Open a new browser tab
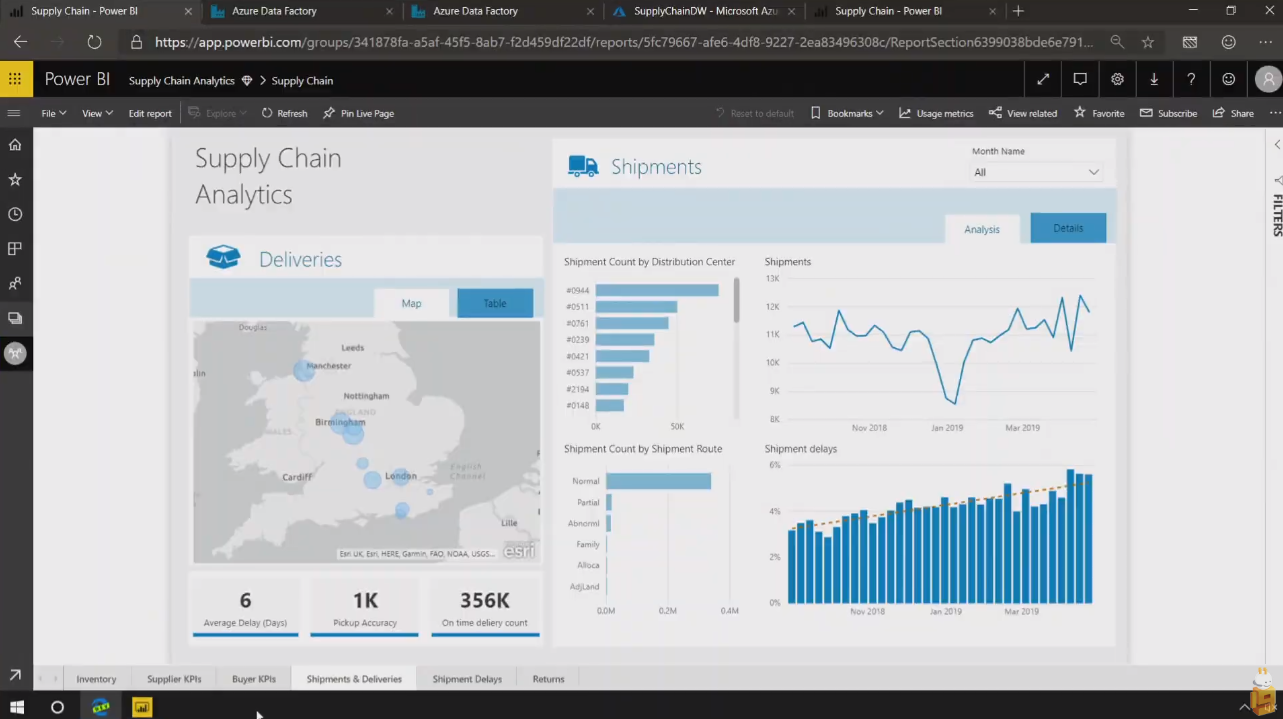 point(1018,11)
